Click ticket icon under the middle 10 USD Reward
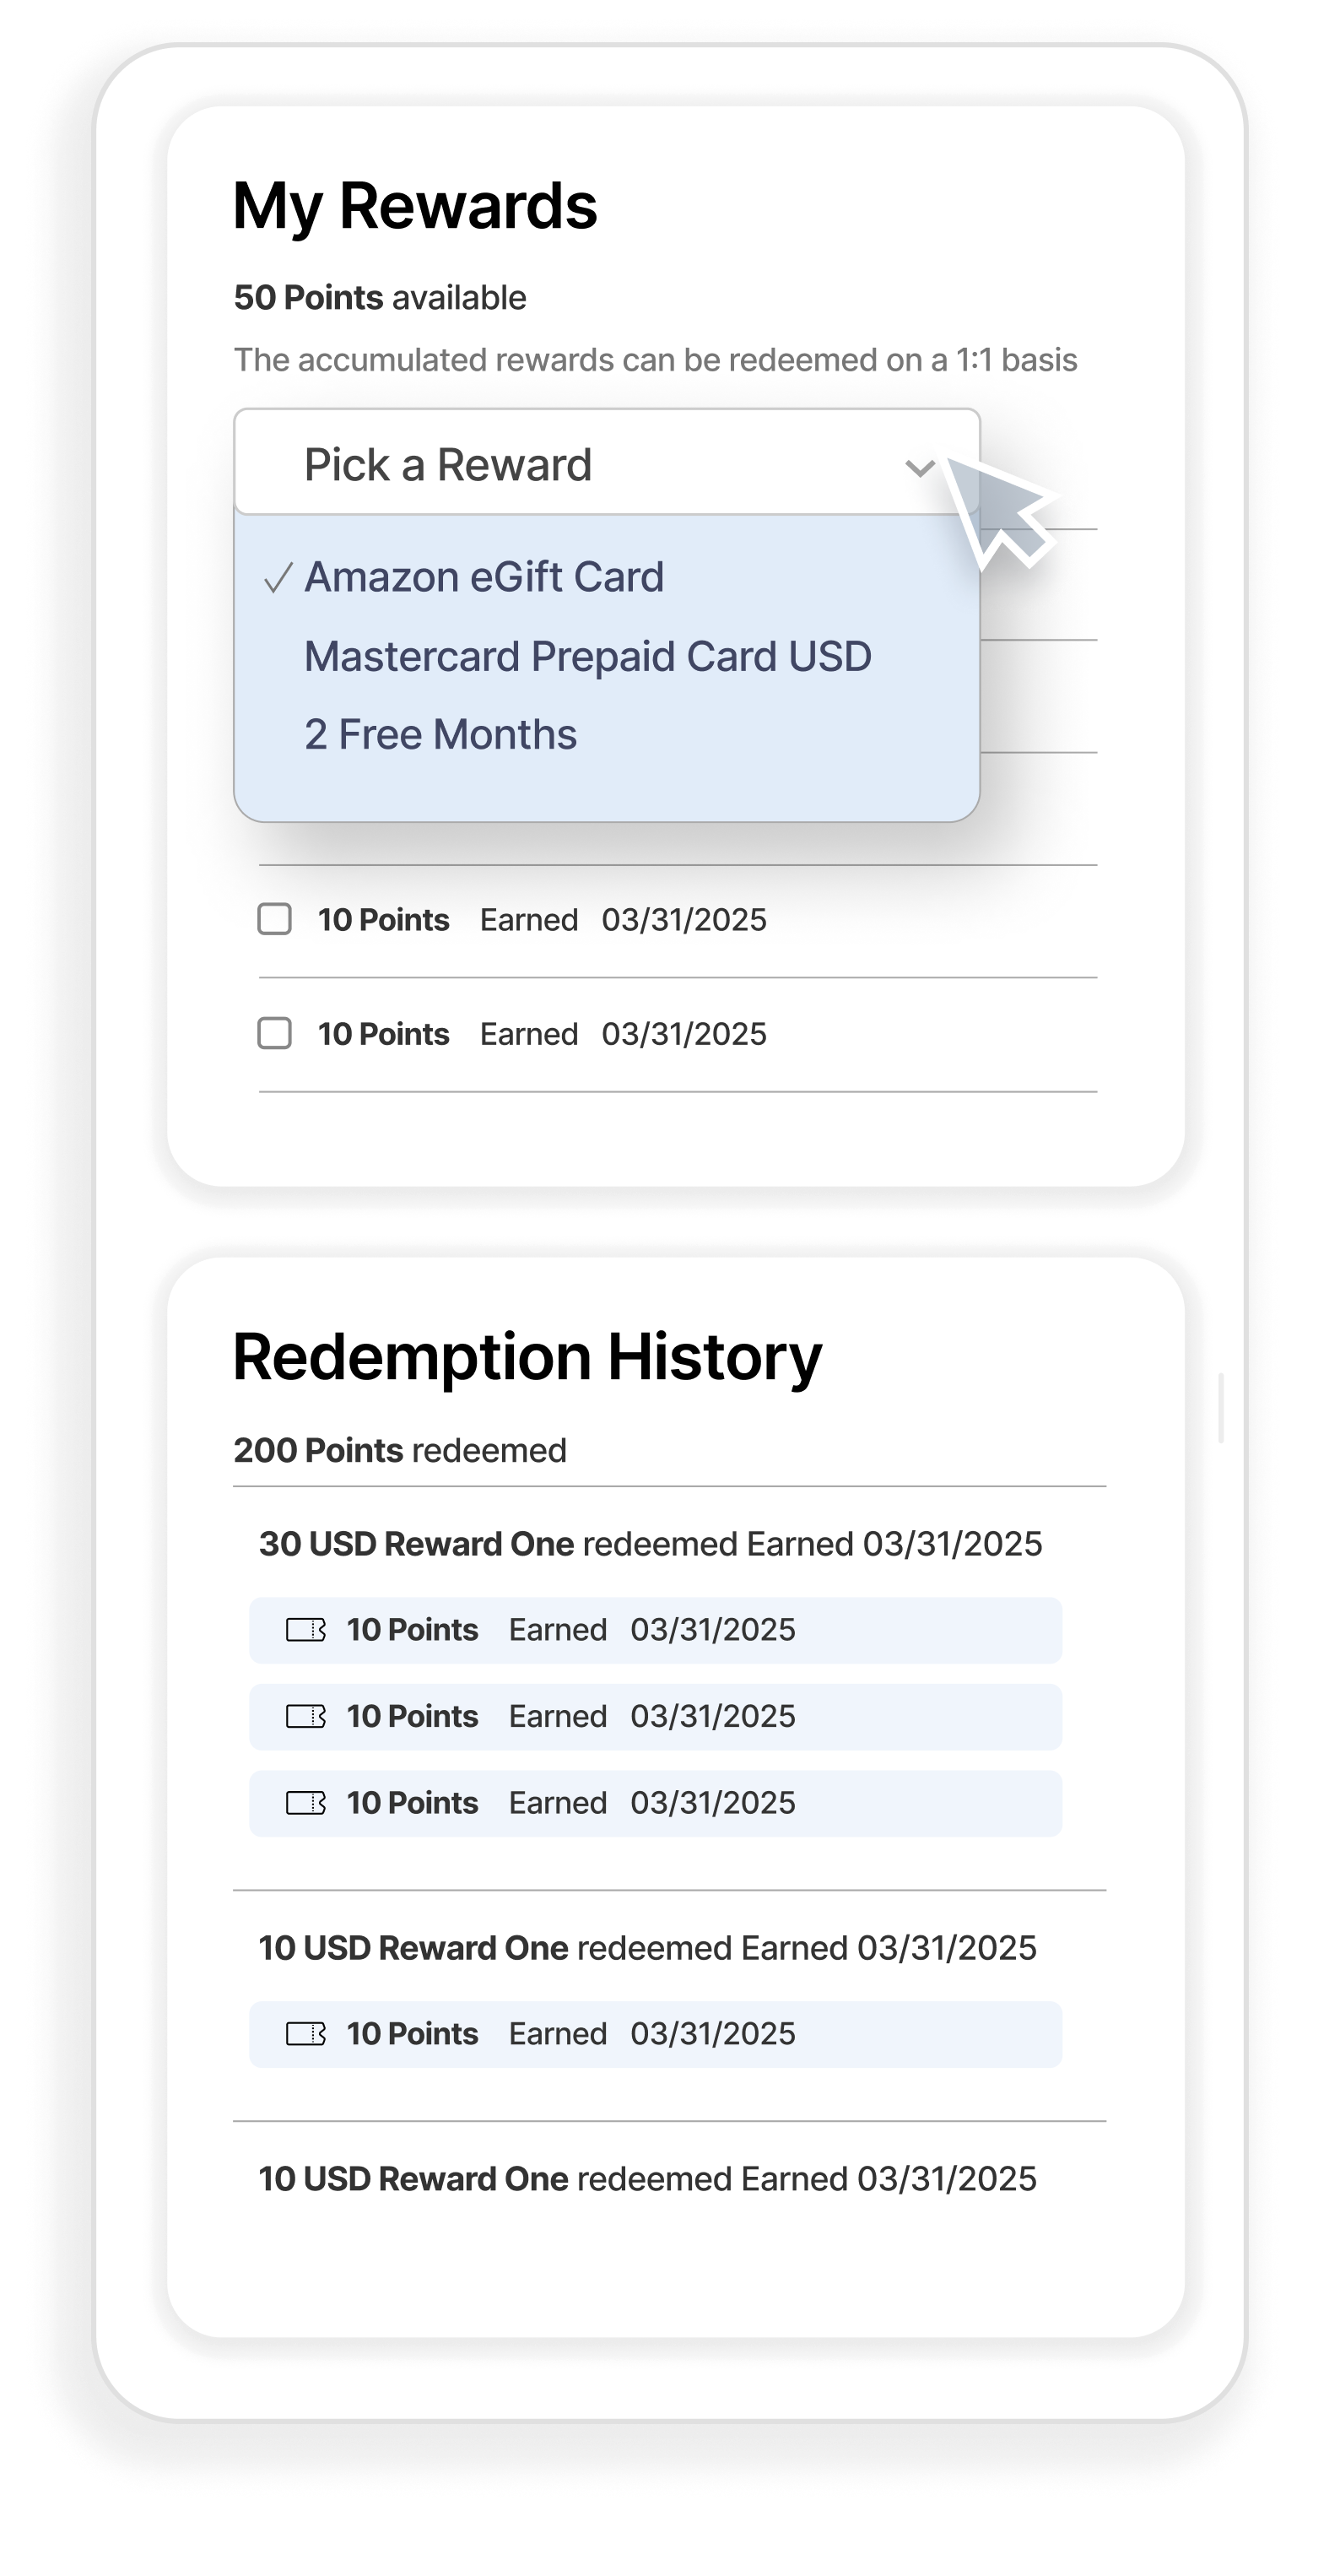This screenshot has height=2576, width=1340. pos(306,2034)
